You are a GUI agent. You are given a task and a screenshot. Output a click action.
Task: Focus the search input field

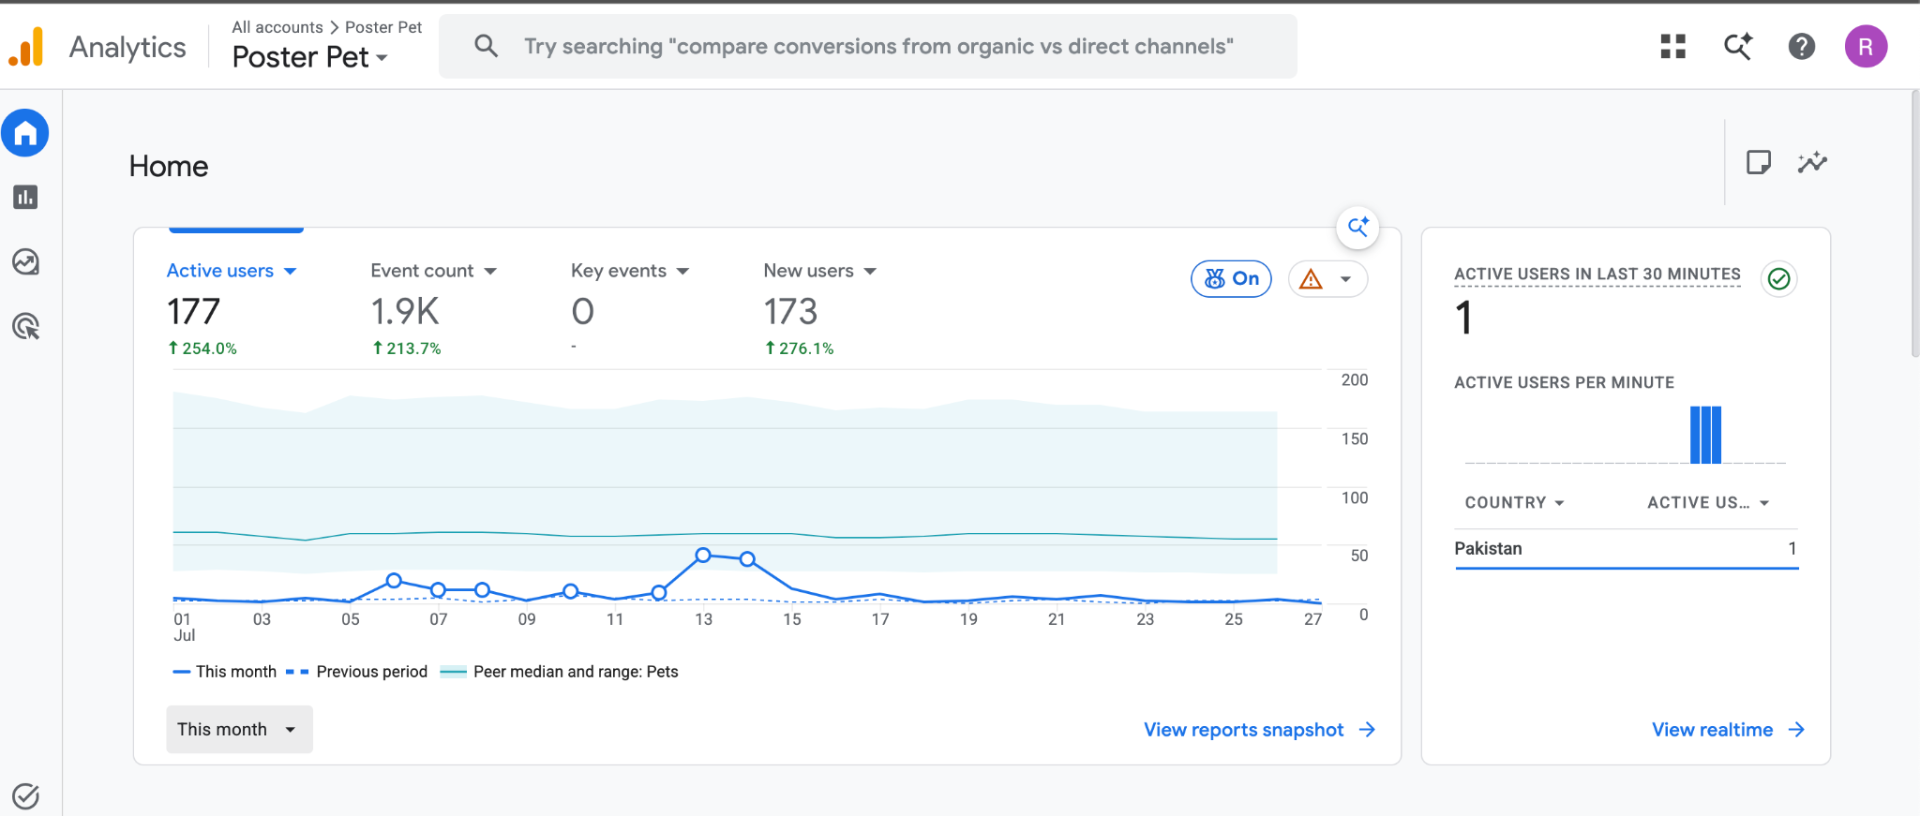point(868,46)
